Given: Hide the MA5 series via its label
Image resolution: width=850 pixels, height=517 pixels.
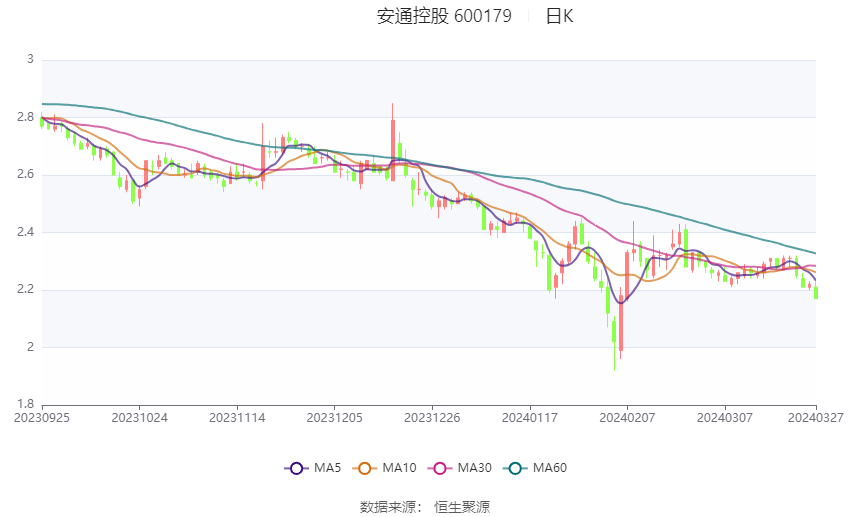Looking at the screenshot, I should click(x=327, y=468).
